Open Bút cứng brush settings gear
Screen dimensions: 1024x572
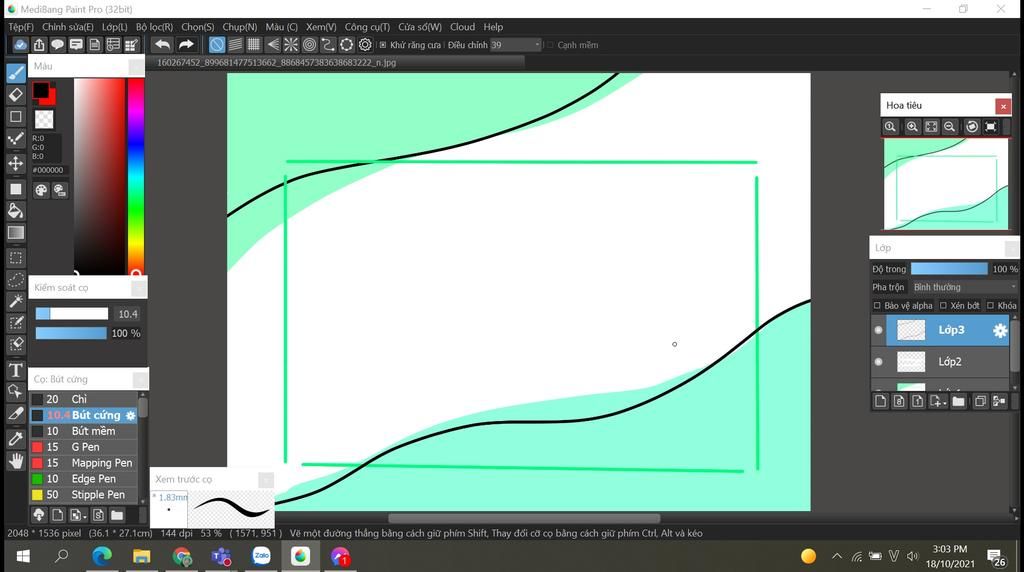[x=130, y=415]
